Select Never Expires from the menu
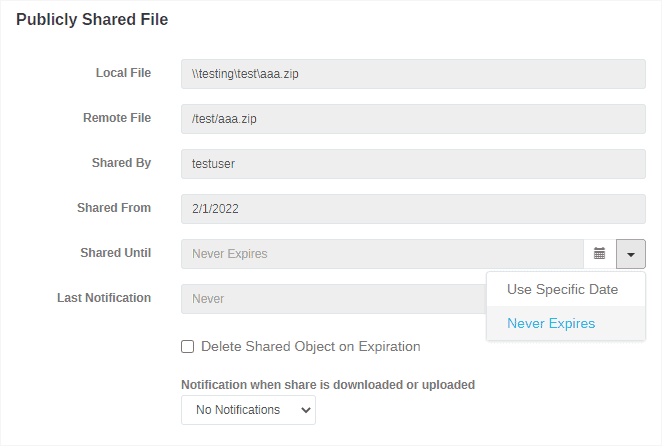 tap(551, 324)
